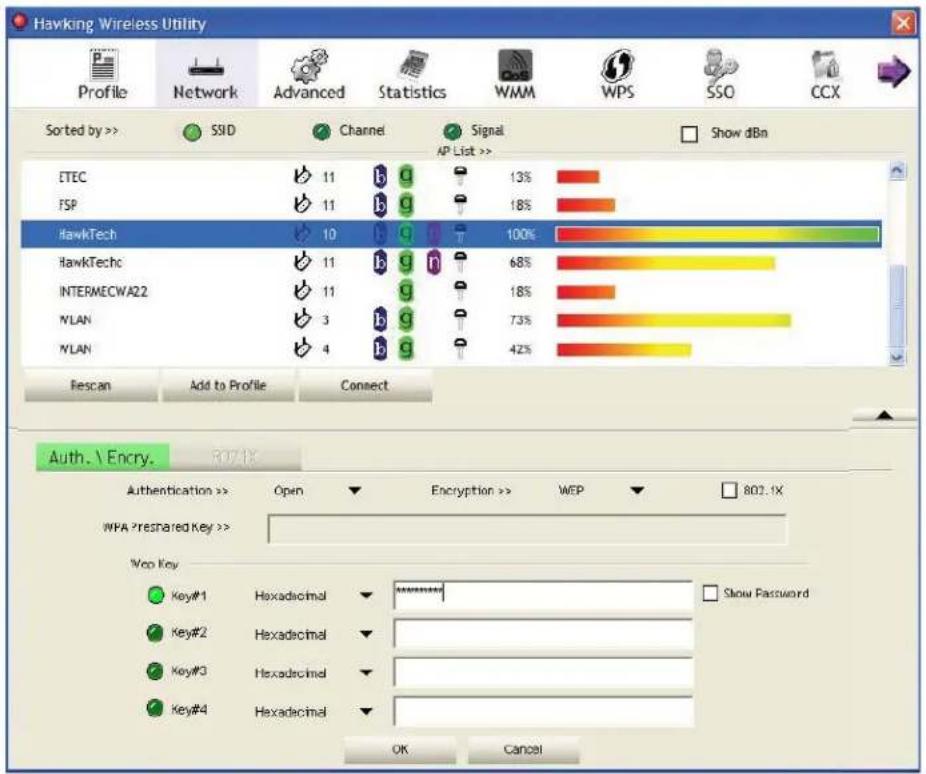
Task: Click the Cancel button
Action: click(523, 749)
